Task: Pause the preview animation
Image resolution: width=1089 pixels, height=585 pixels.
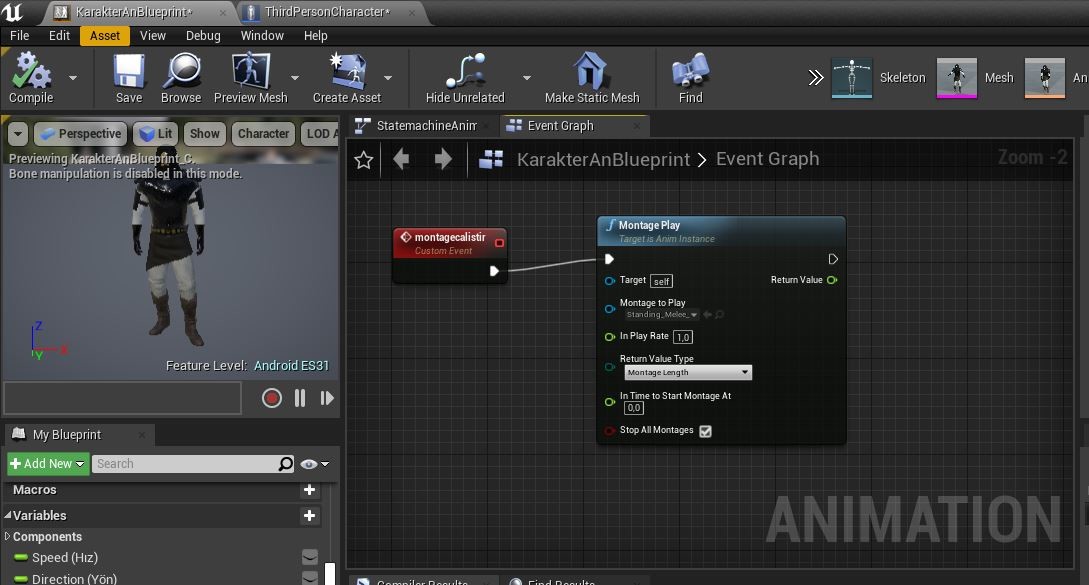Action: coord(300,398)
